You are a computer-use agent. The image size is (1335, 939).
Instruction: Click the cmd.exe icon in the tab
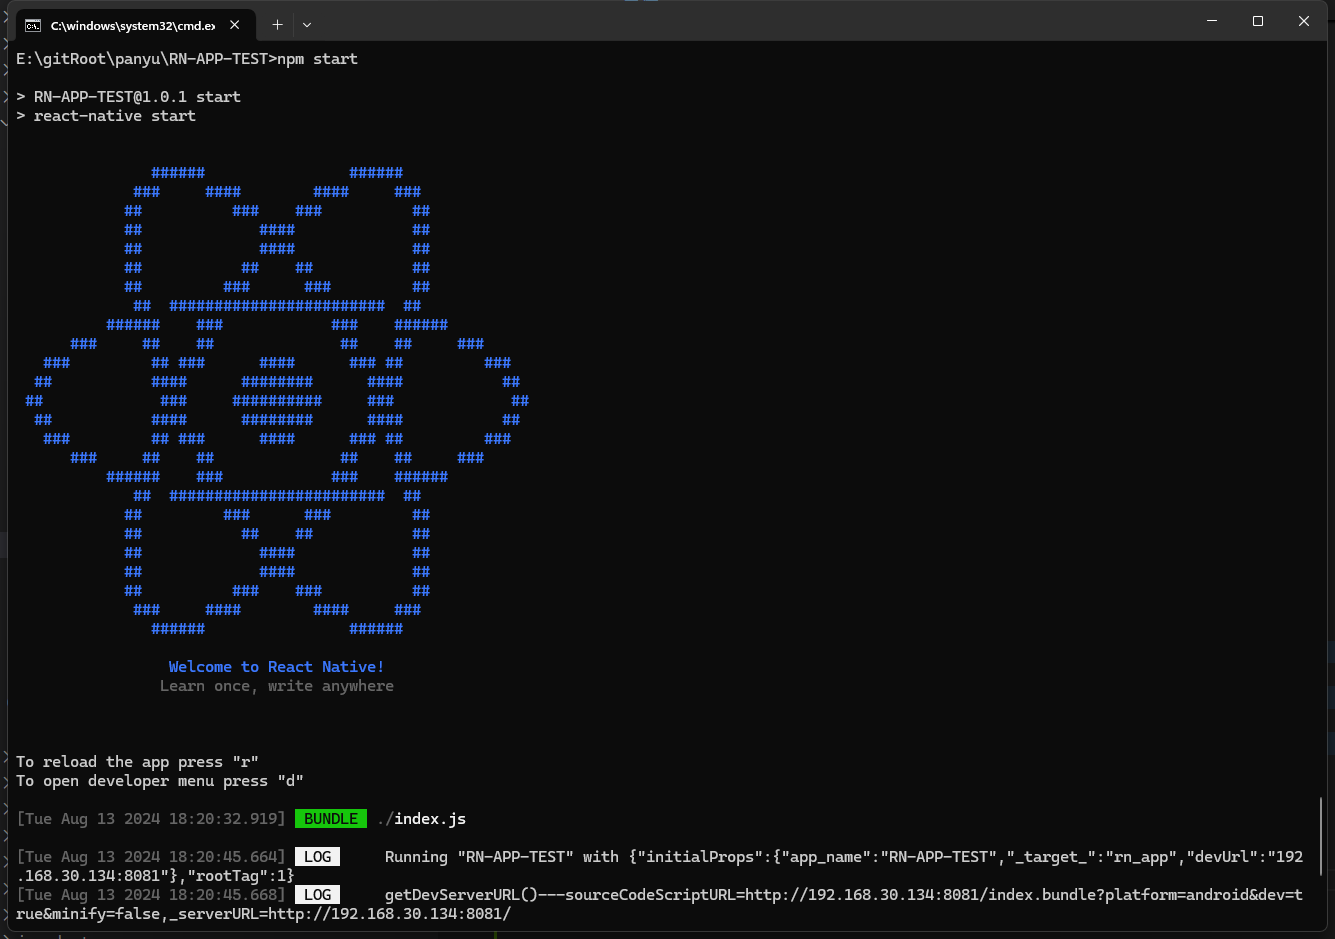[33, 25]
